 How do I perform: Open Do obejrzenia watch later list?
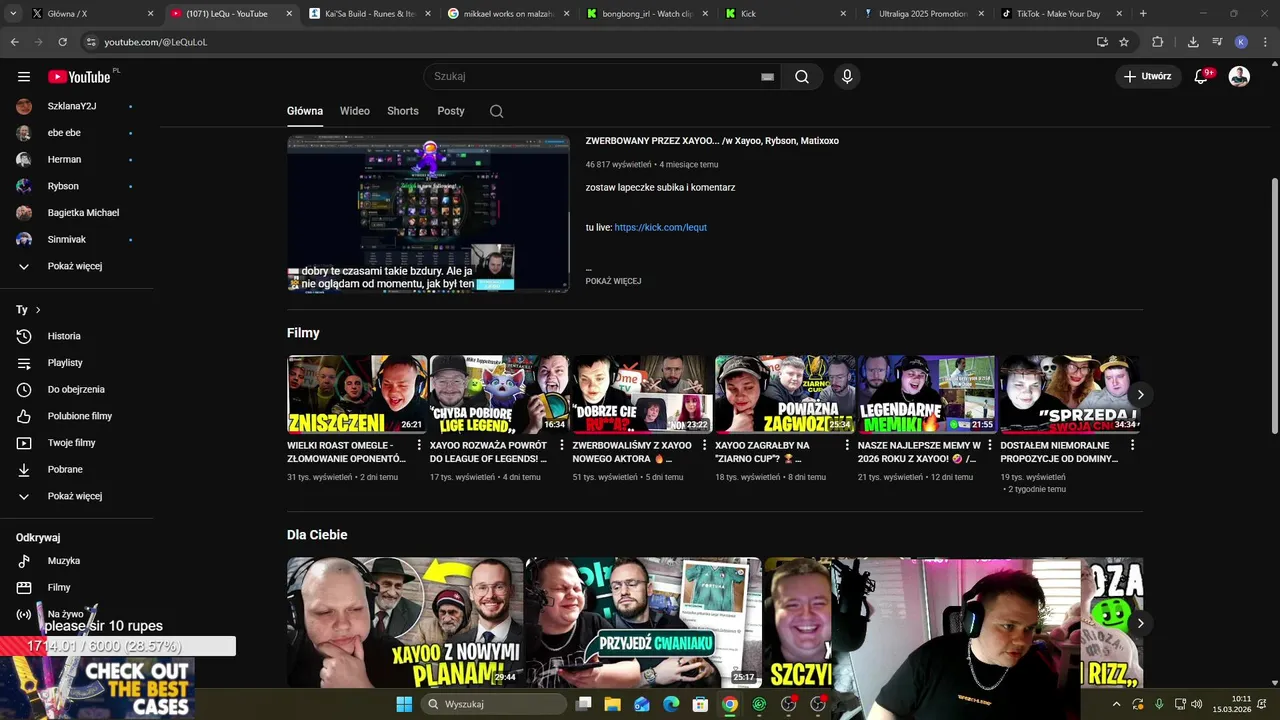coord(77,389)
